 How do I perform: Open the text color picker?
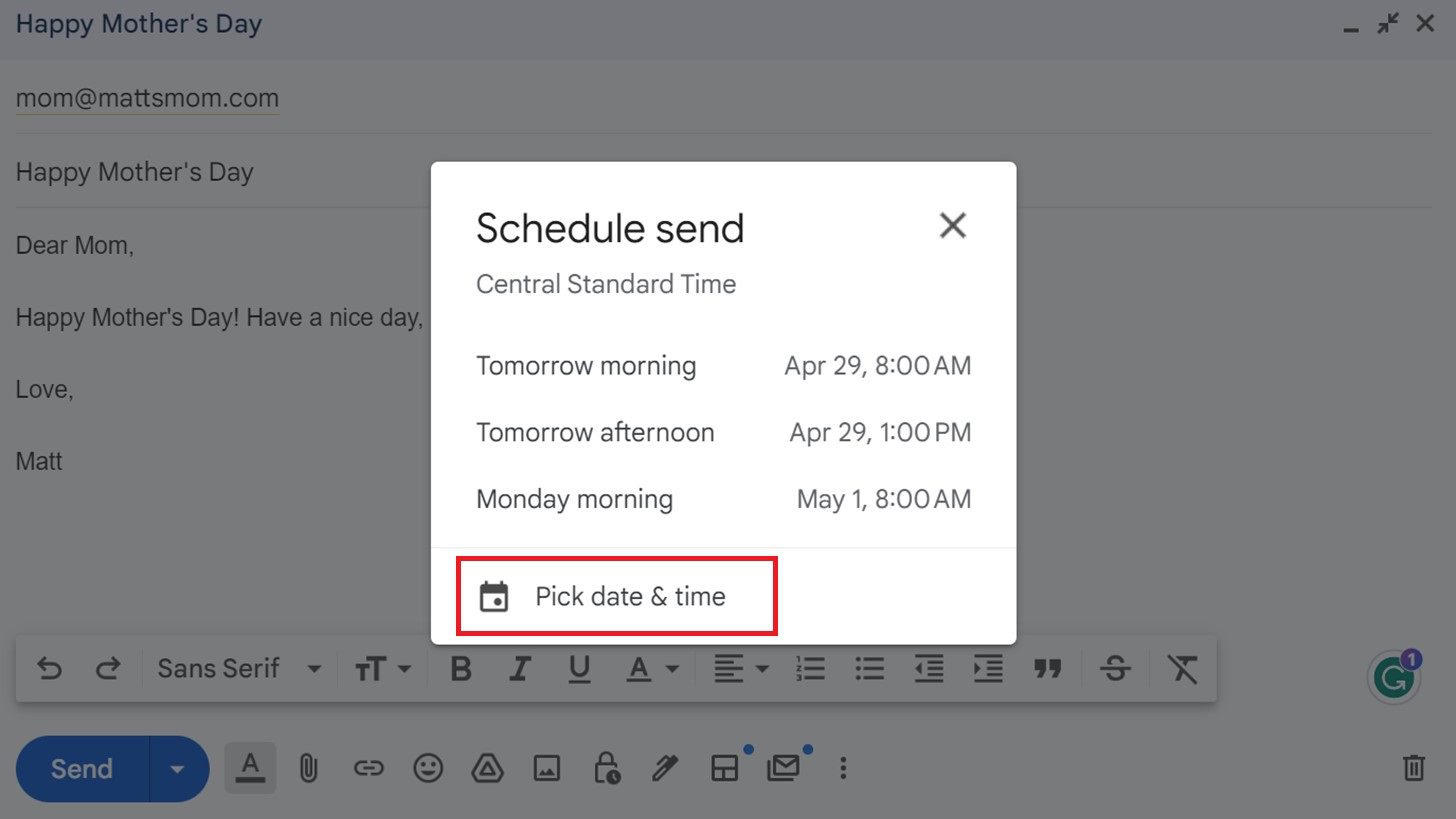tap(653, 669)
